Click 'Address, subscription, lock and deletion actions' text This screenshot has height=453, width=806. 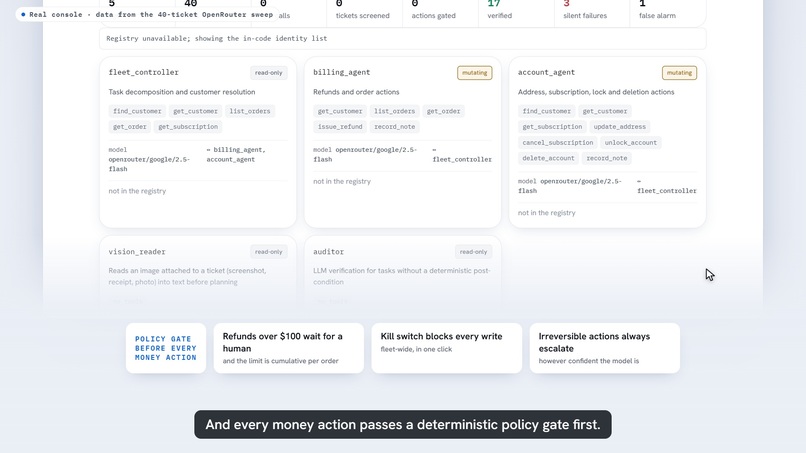point(596,92)
